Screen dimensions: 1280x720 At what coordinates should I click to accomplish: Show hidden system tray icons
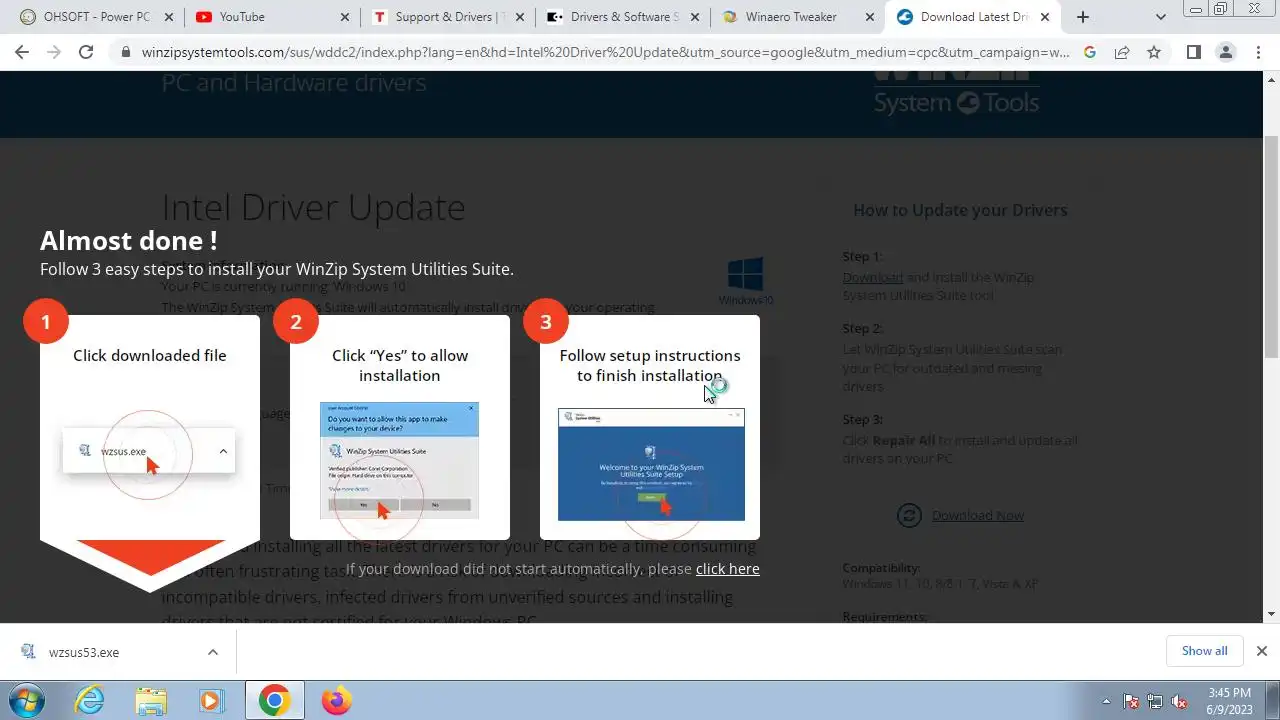pyautogui.click(x=1106, y=701)
